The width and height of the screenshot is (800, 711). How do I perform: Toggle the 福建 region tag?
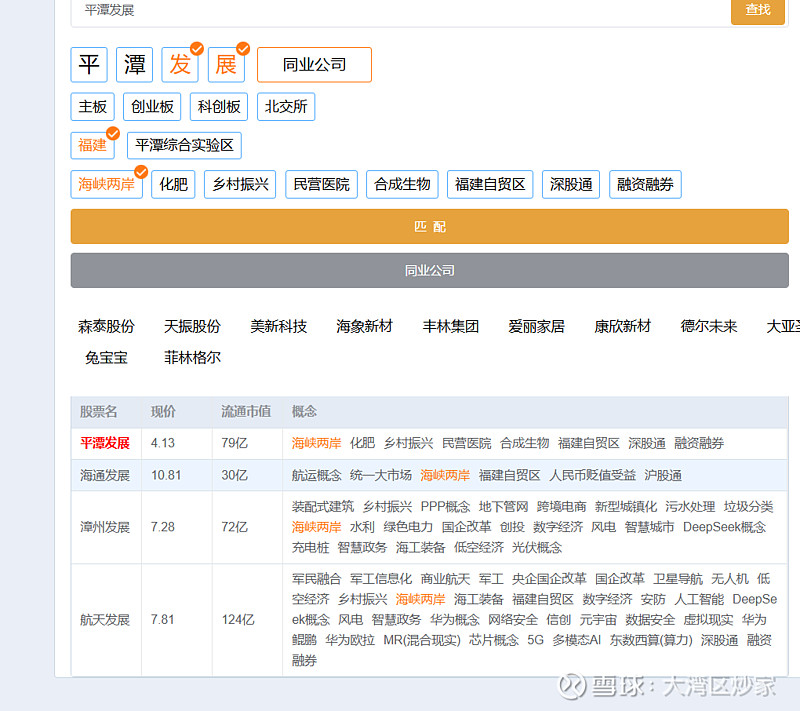click(x=92, y=145)
